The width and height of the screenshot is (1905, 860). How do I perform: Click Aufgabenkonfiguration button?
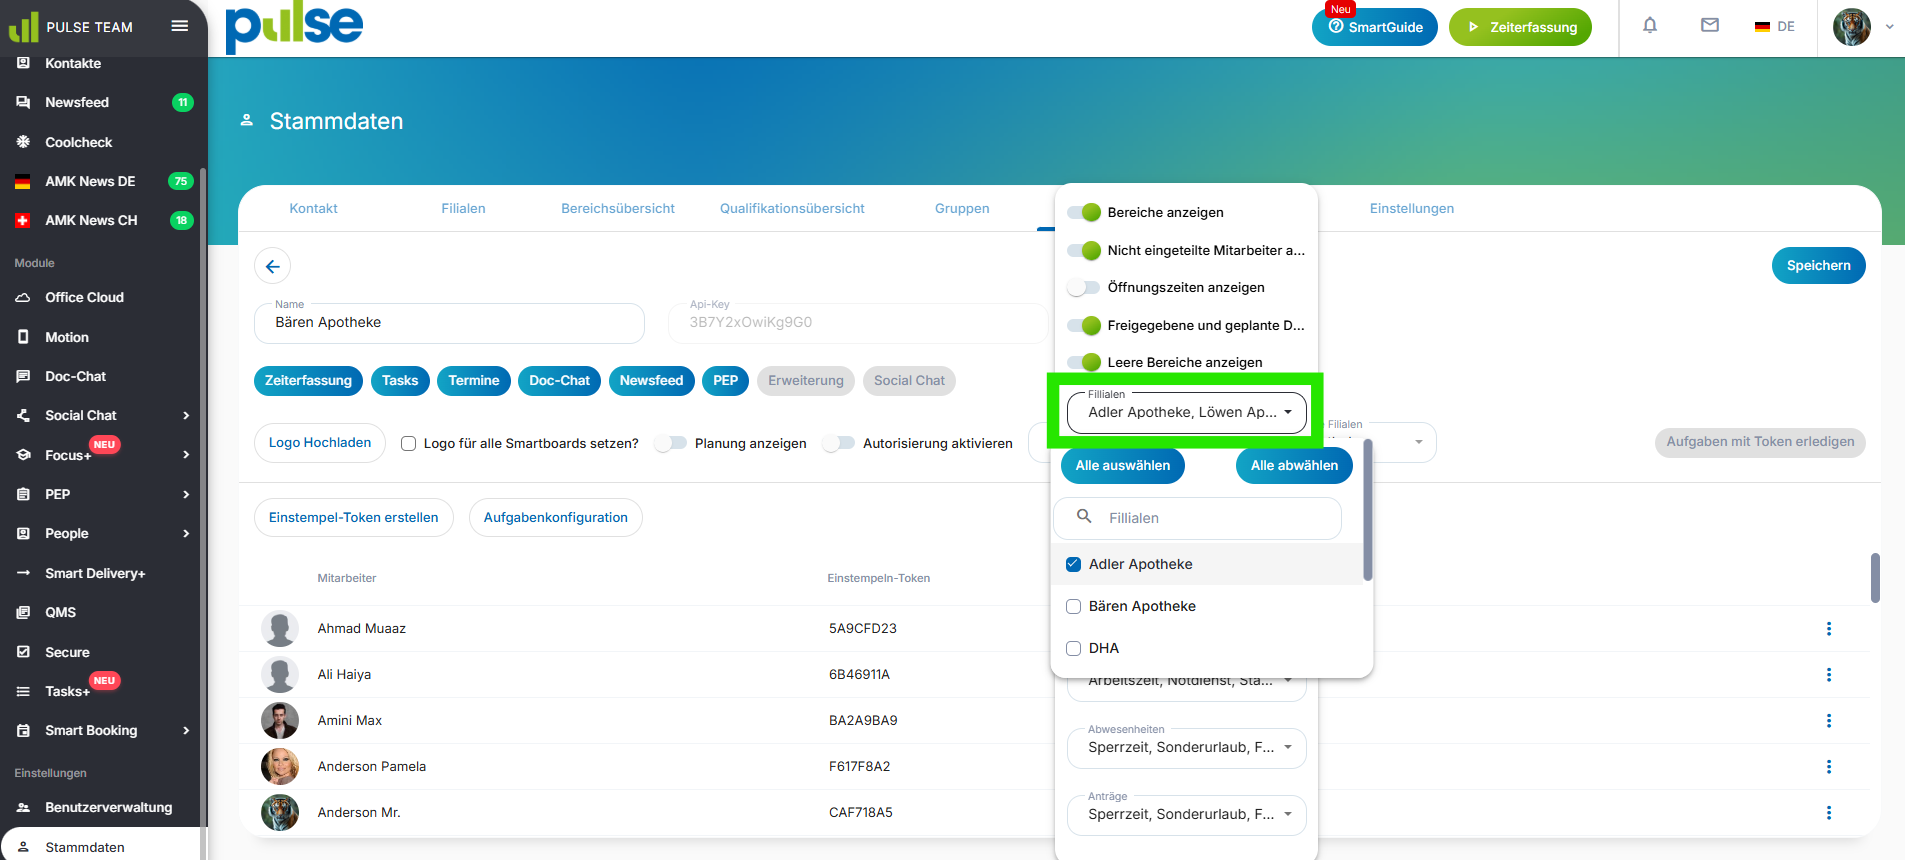[556, 517]
